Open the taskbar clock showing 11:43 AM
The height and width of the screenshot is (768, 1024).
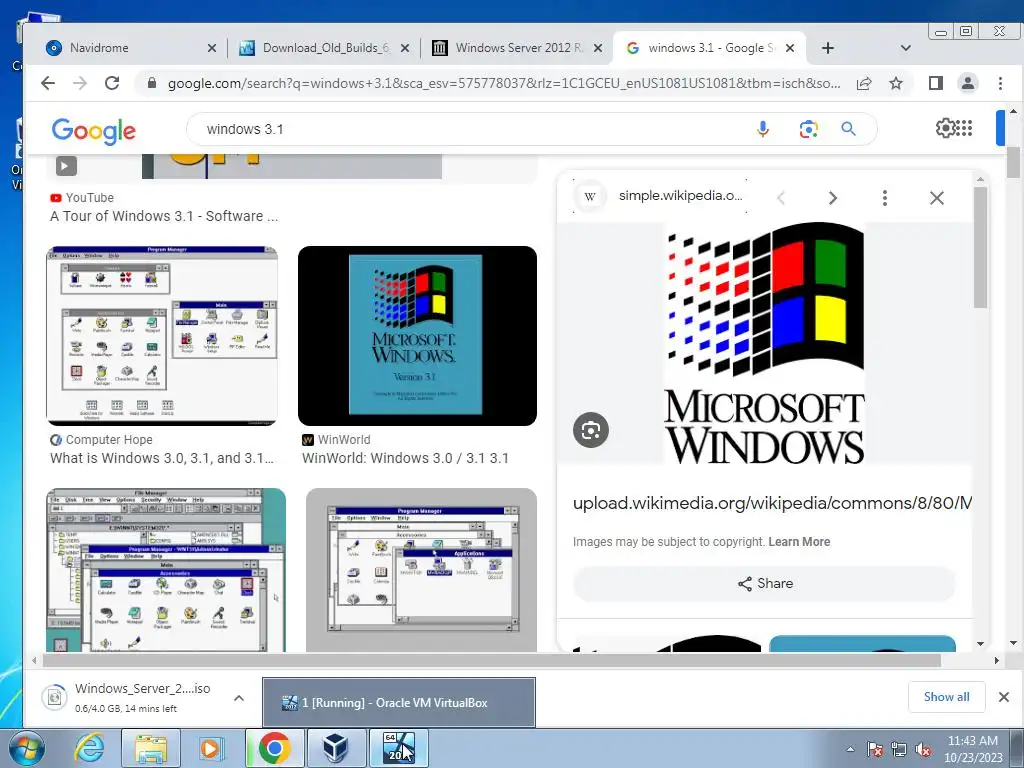tap(972, 749)
